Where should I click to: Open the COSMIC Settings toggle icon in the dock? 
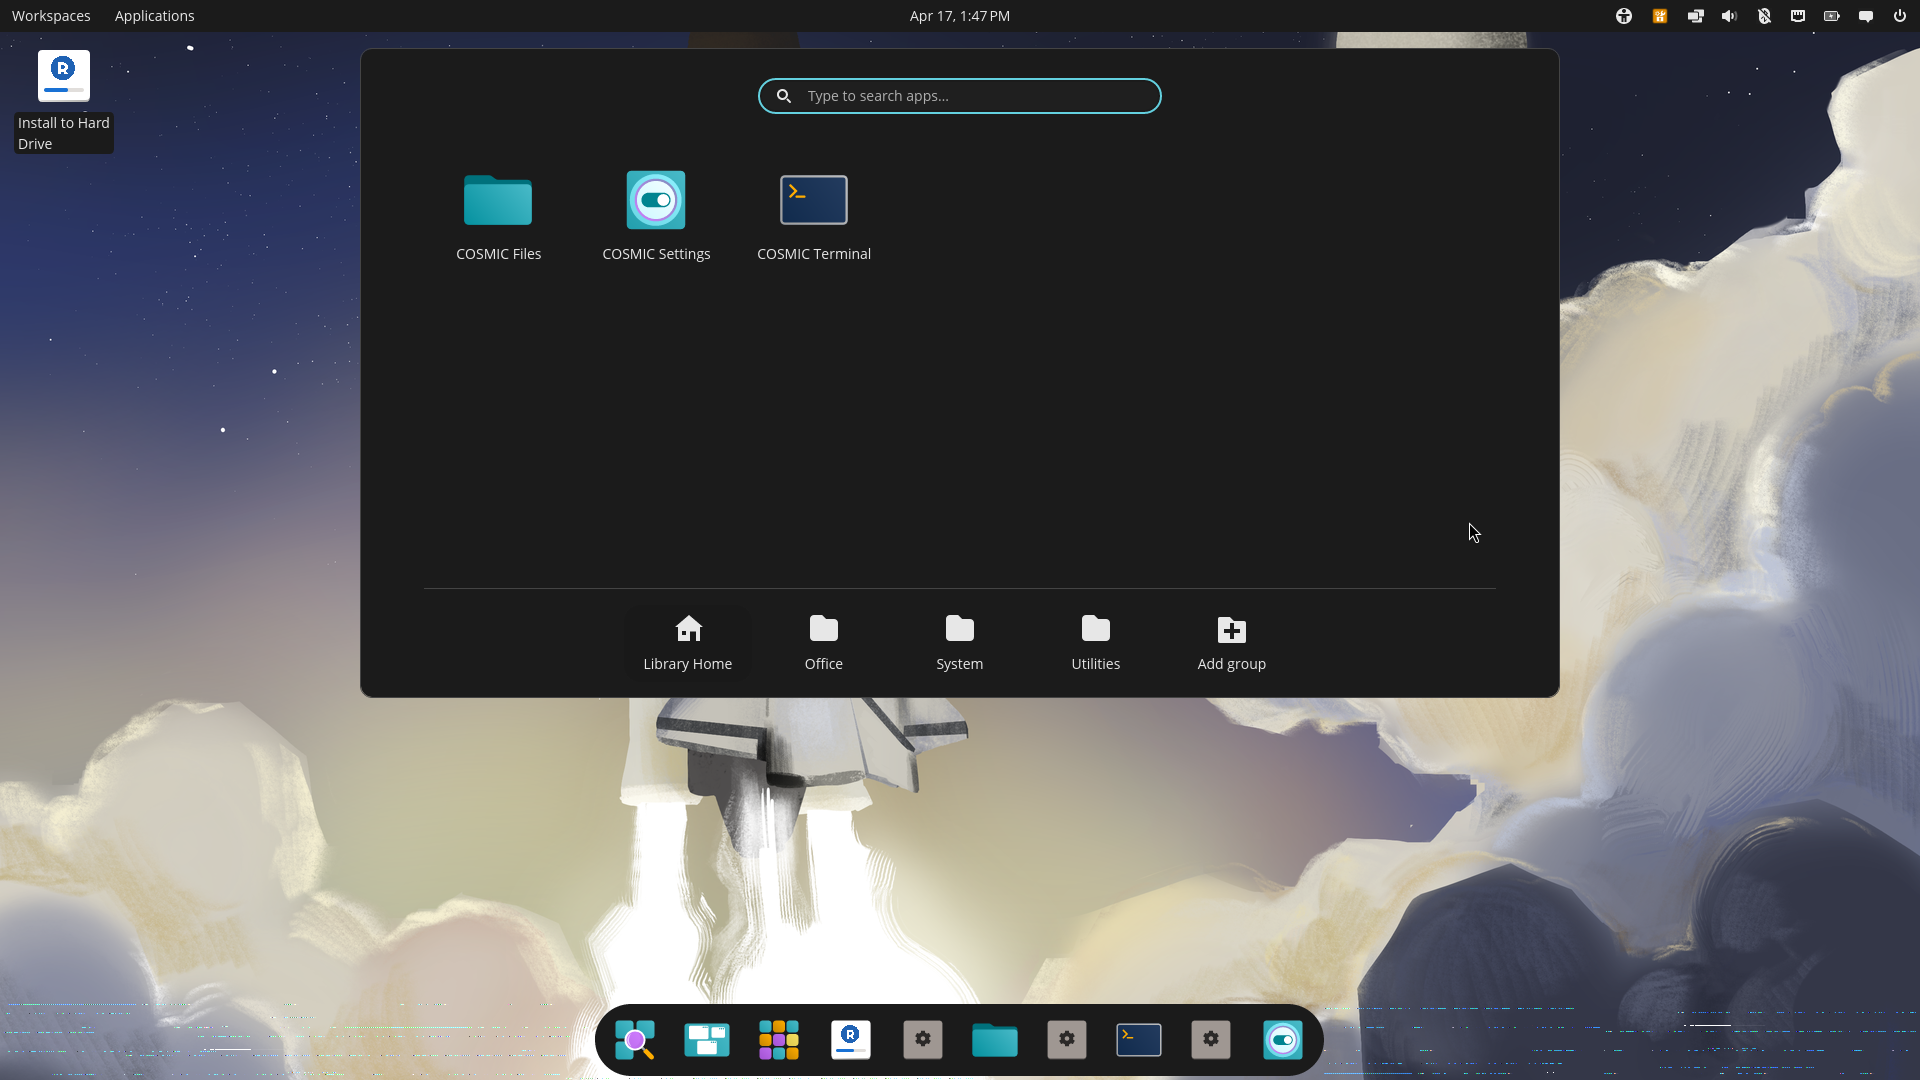[x=1283, y=1040]
